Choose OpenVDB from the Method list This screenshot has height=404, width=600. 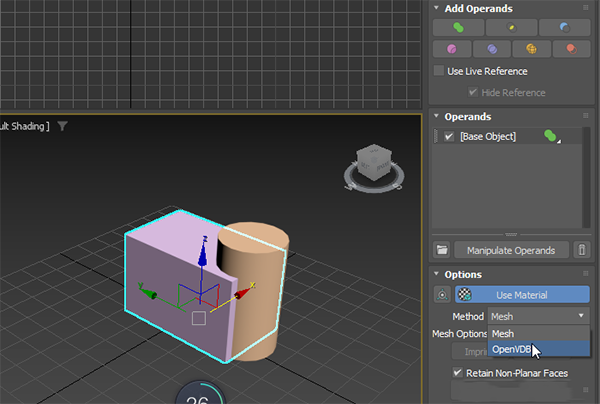[x=512, y=349]
